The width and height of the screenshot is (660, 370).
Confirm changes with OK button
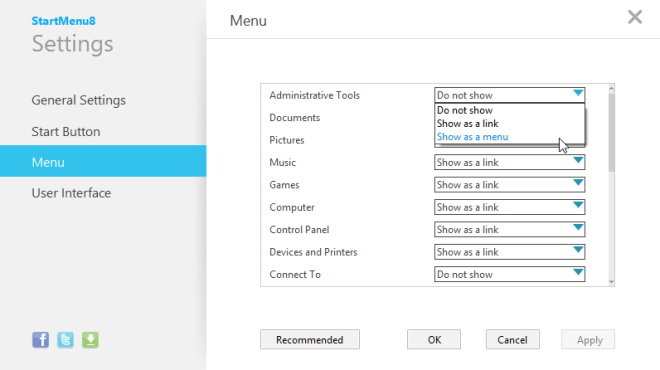(x=434, y=339)
